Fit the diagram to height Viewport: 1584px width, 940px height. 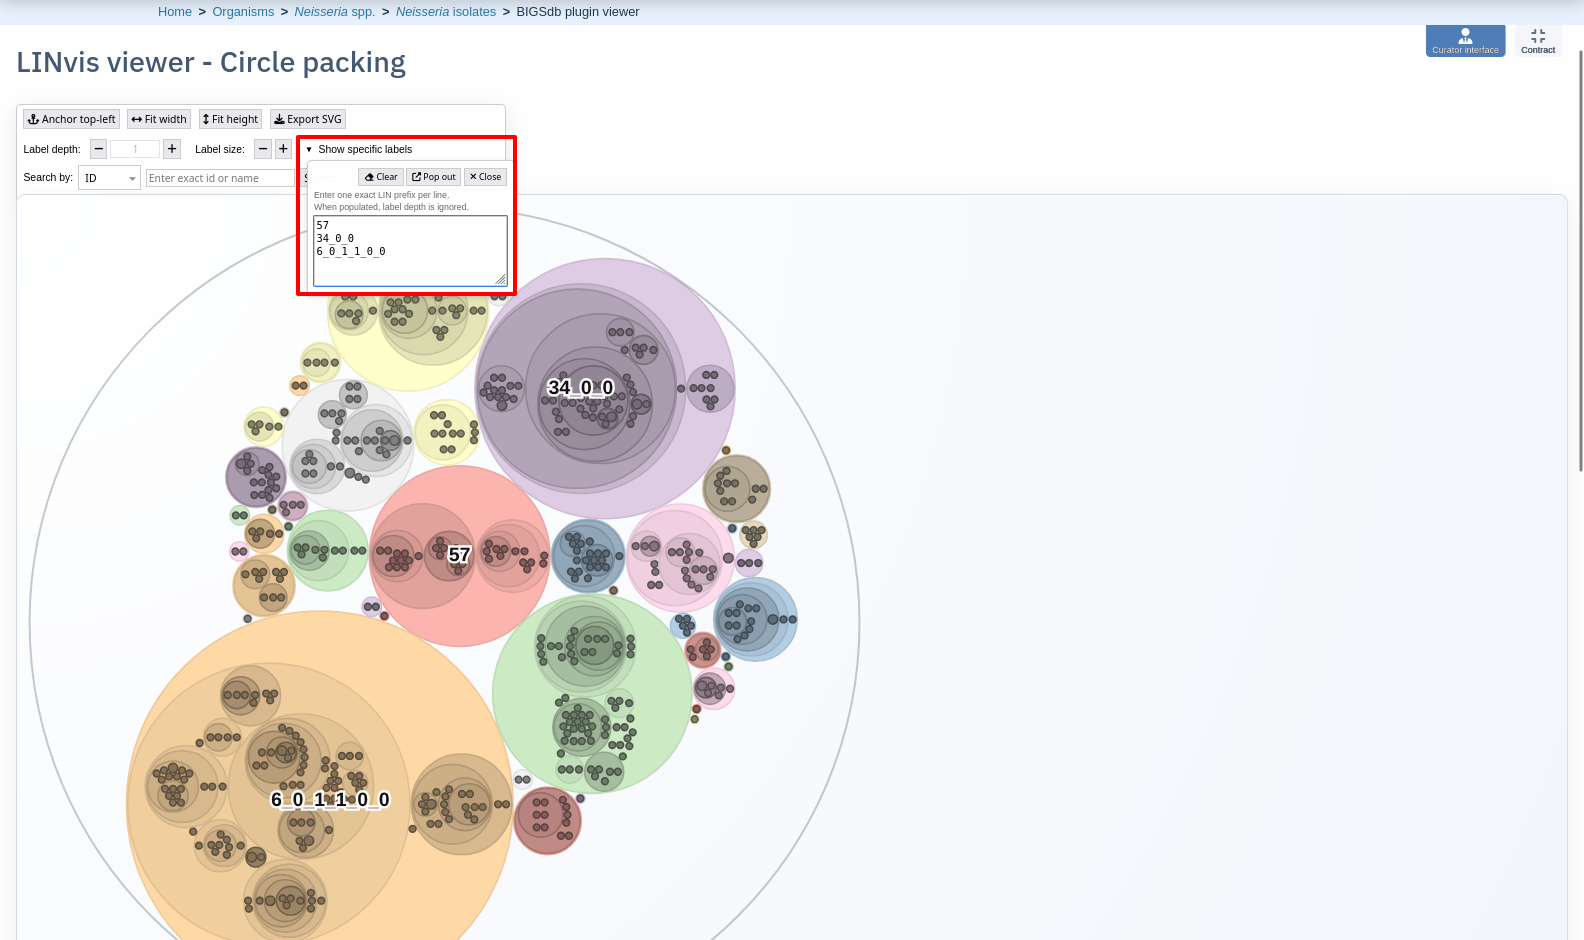coord(230,119)
